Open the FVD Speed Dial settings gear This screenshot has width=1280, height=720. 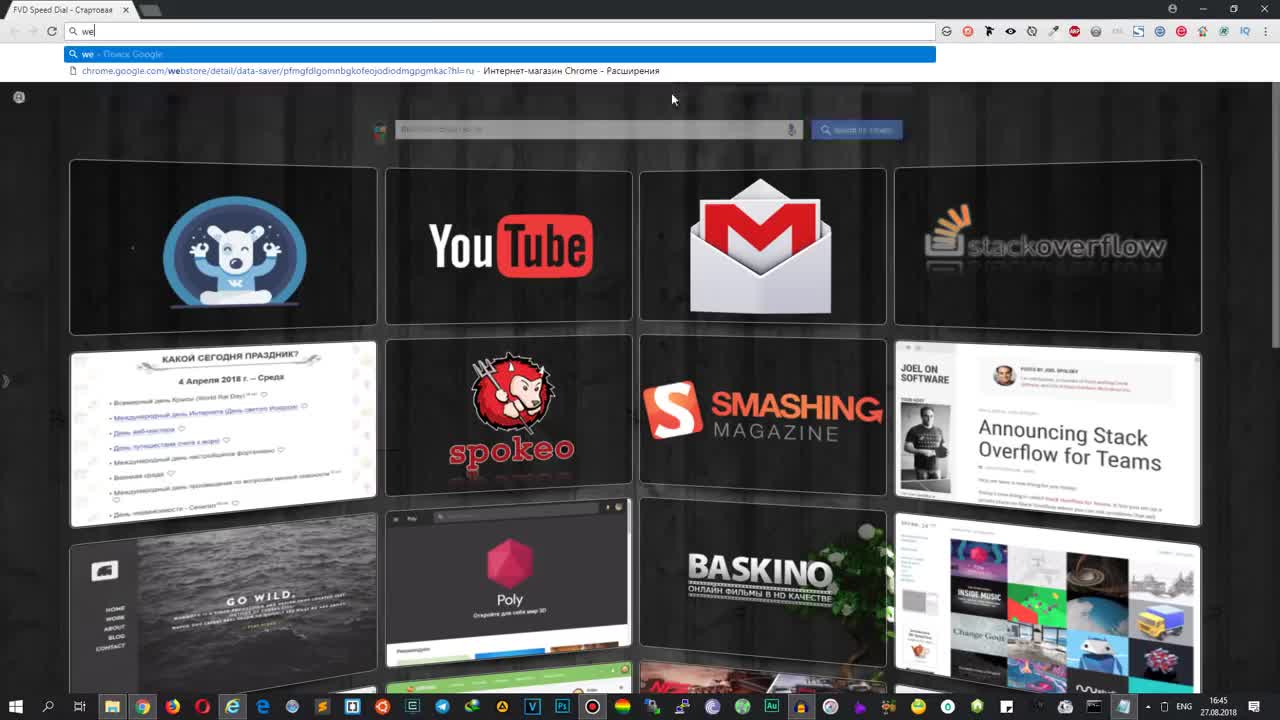point(18,97)
